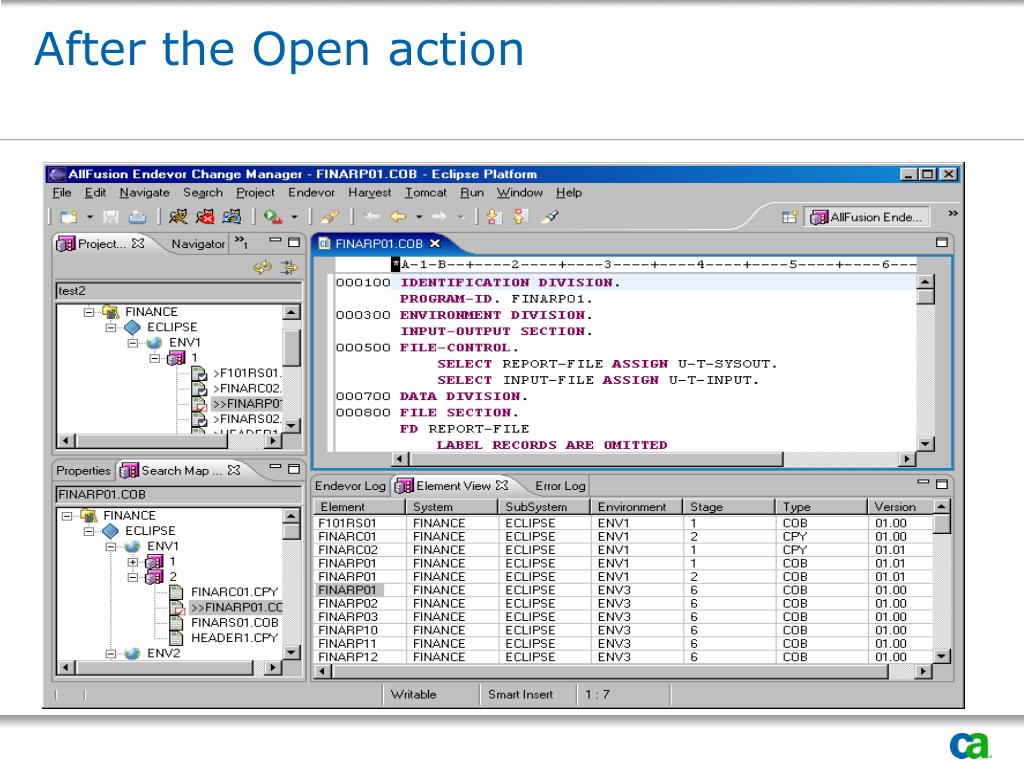Open the Window menu
Screen dimensions: 1024x768
(x=520, y=193)
